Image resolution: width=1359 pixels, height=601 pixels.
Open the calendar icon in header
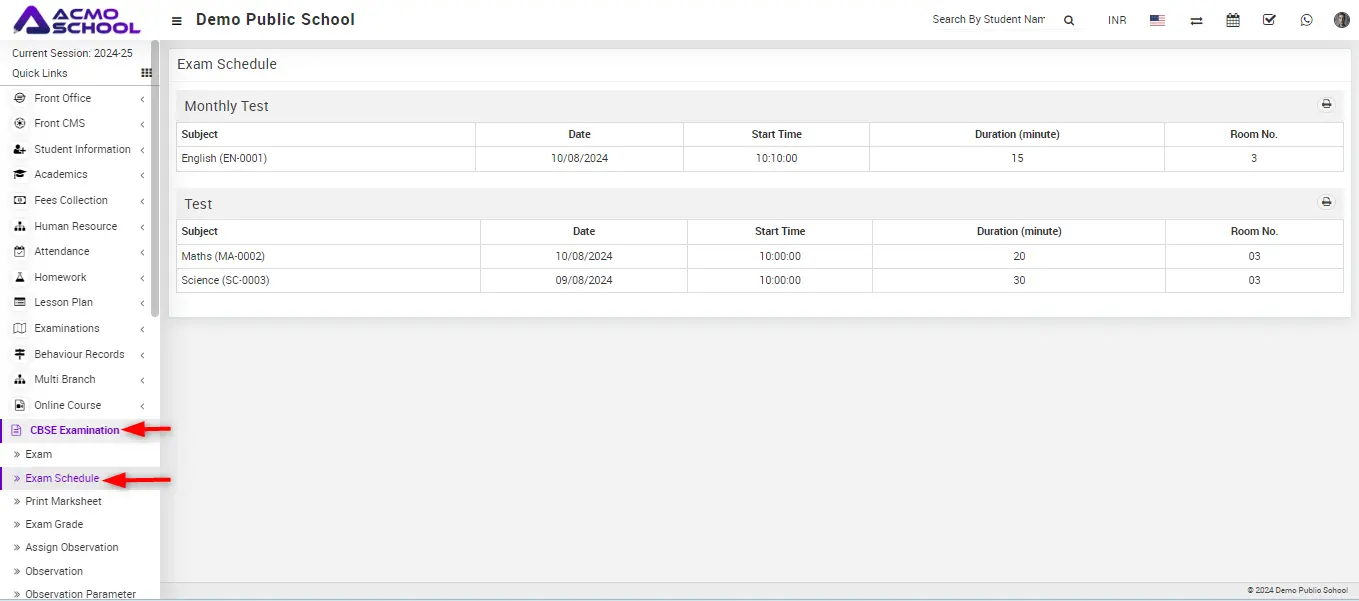click(1233, 20)
